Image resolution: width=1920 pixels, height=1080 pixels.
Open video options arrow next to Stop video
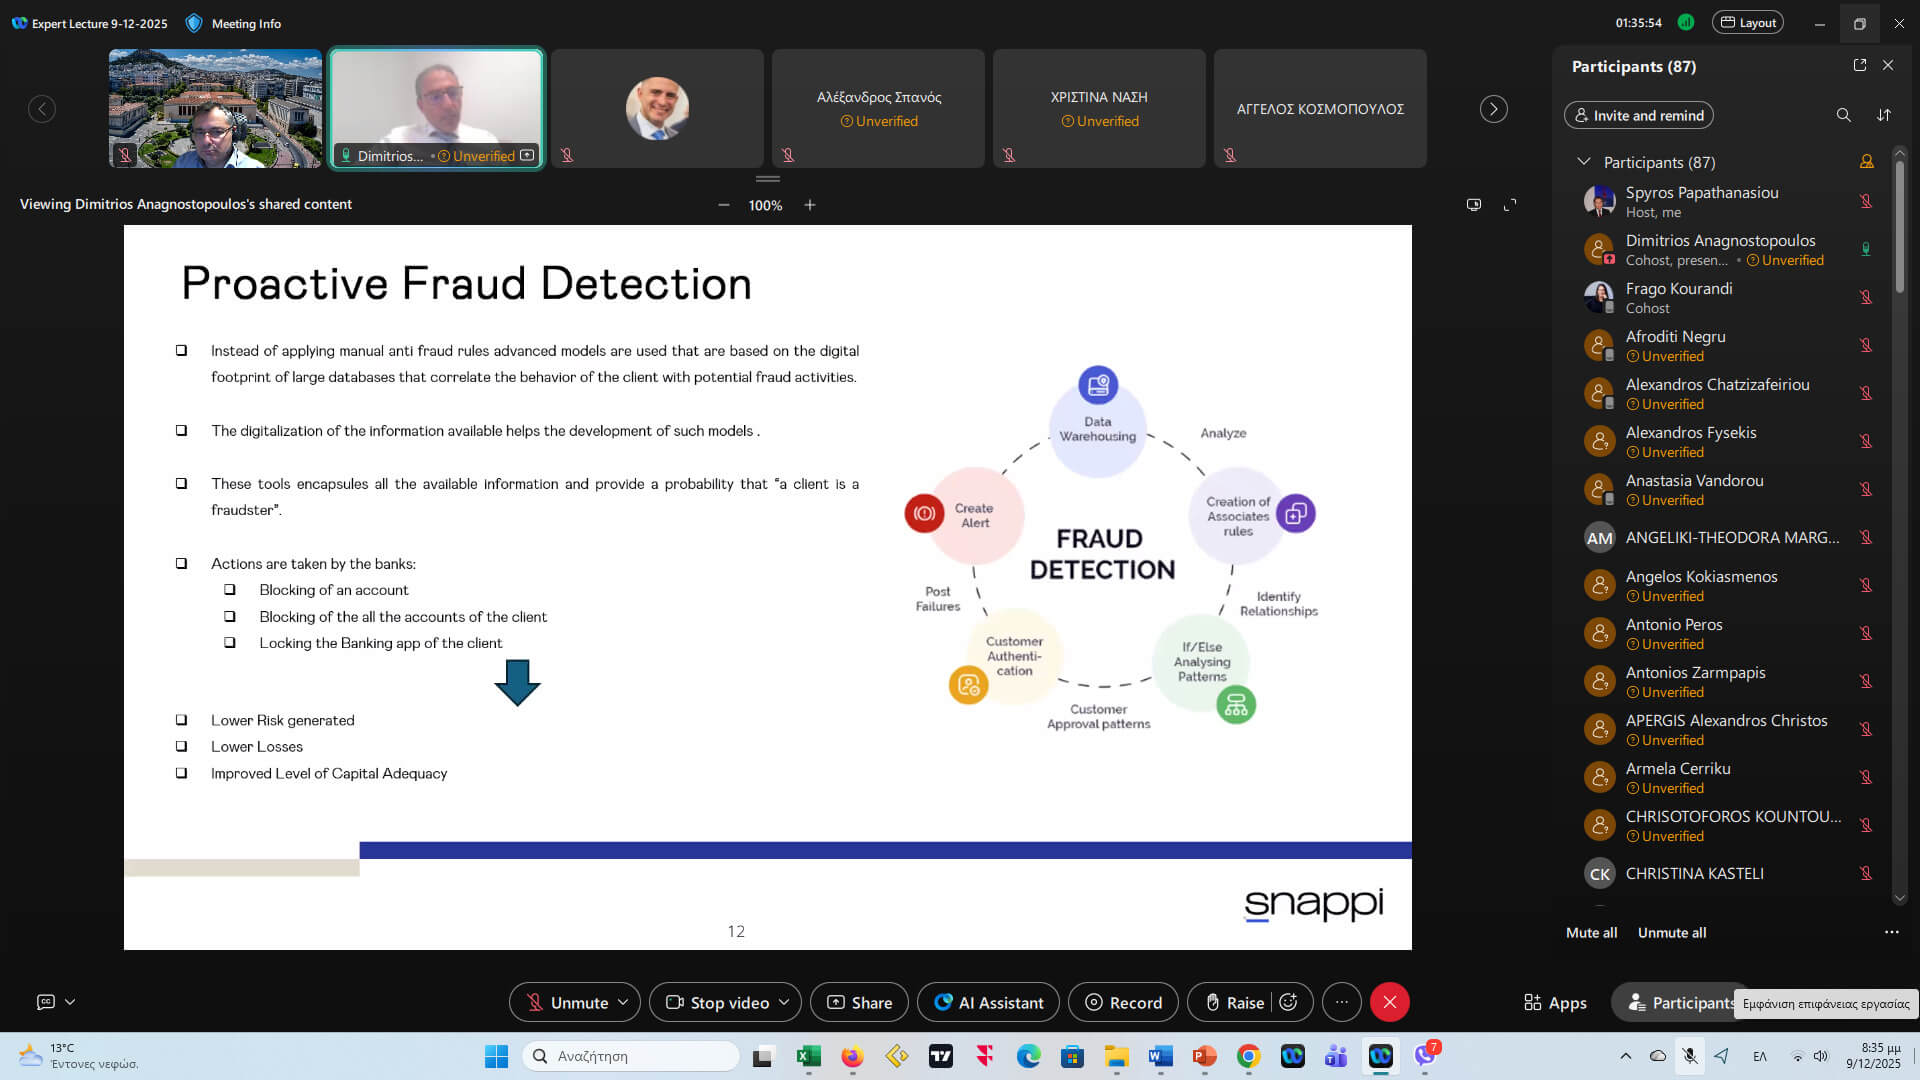[784, 1002]
